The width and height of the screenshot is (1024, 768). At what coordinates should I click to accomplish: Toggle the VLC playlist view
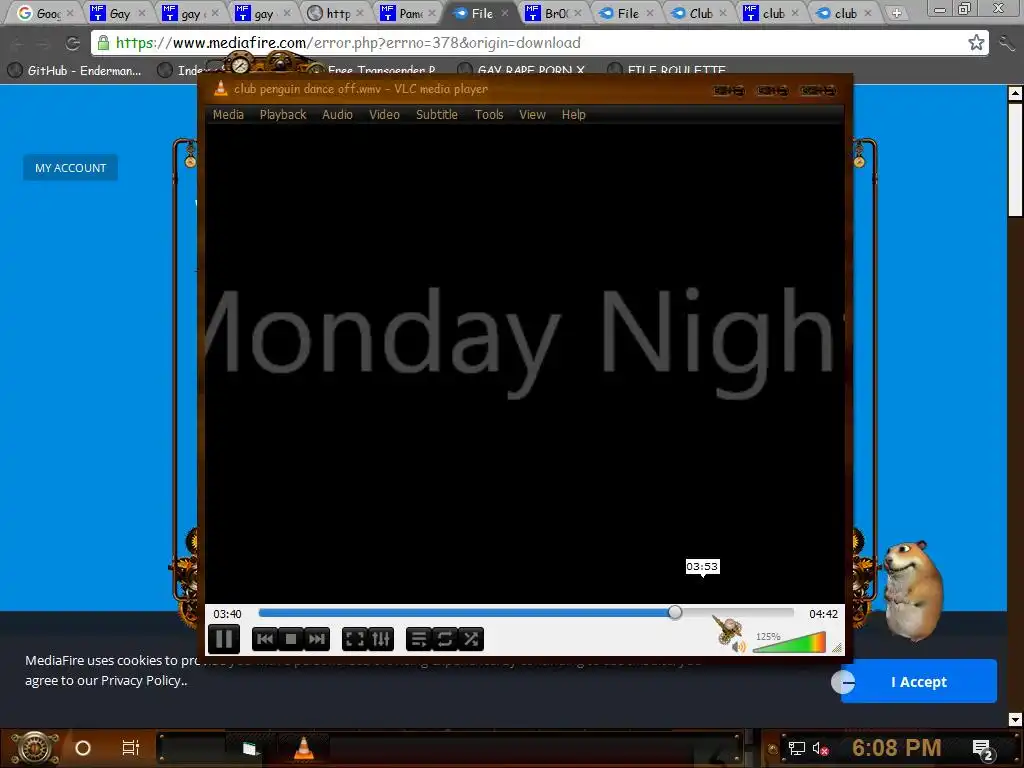point(419,639)
